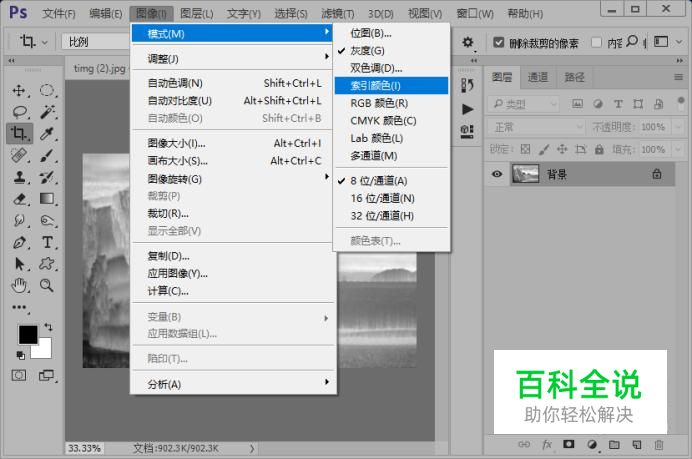Open the Filter menu
This screenshot has height=459, width=692.
[x=338, y=14]
